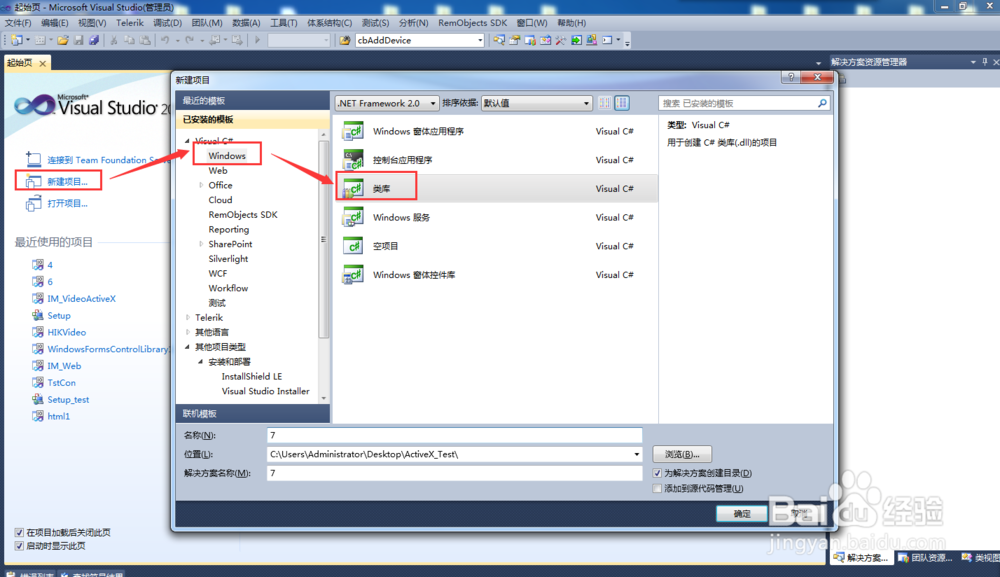The height and width of the screenshot is (577, 1000).
Task: Expand the Telerik tree node
Action: click(x=188, y=318)
